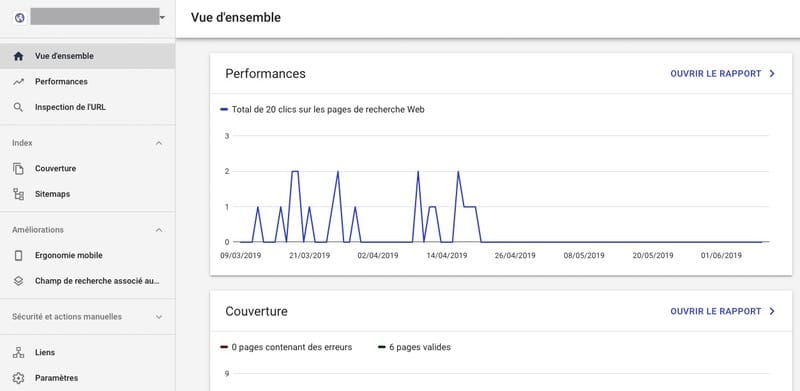Click the layers icon for Champ de recherche
The height and width of the screenshot is (391, 800).
[18, 281]
